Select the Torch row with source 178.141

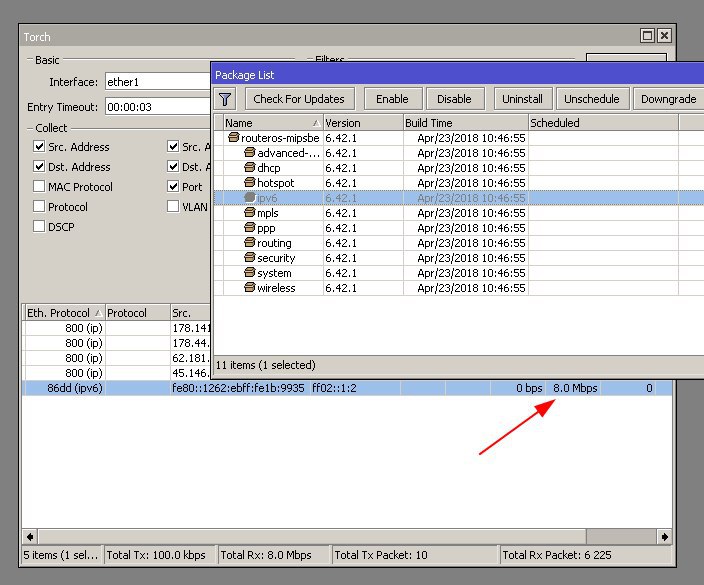[x=117, y=328]
